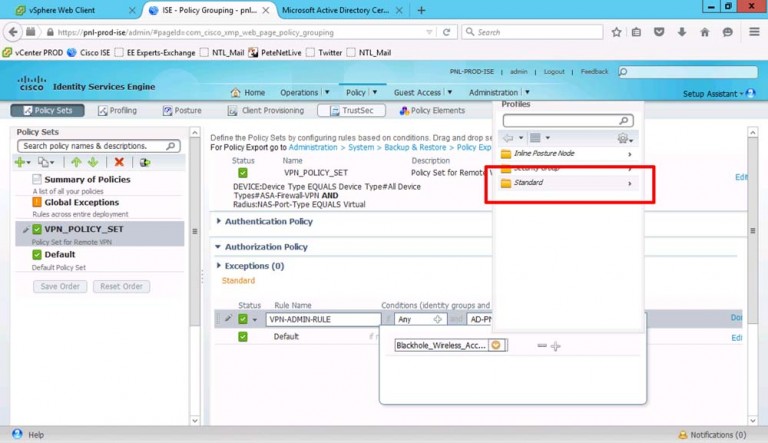Click the Save Order button

pyautogui.click(x=60, y=286)
